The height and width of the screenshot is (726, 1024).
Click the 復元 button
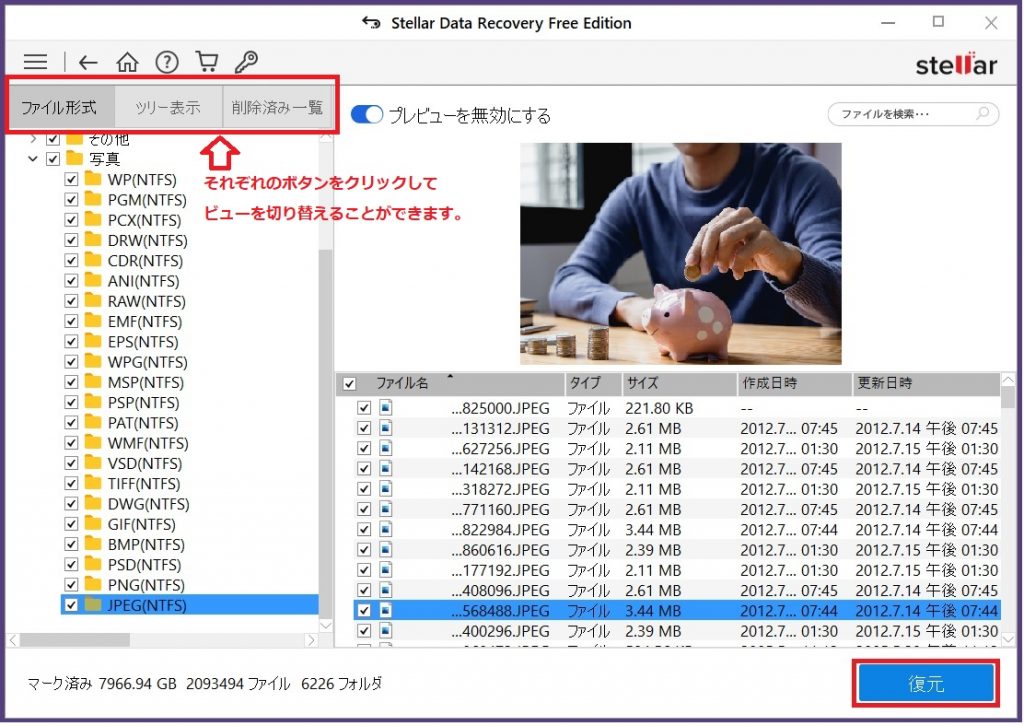click(x=926, y=684)
